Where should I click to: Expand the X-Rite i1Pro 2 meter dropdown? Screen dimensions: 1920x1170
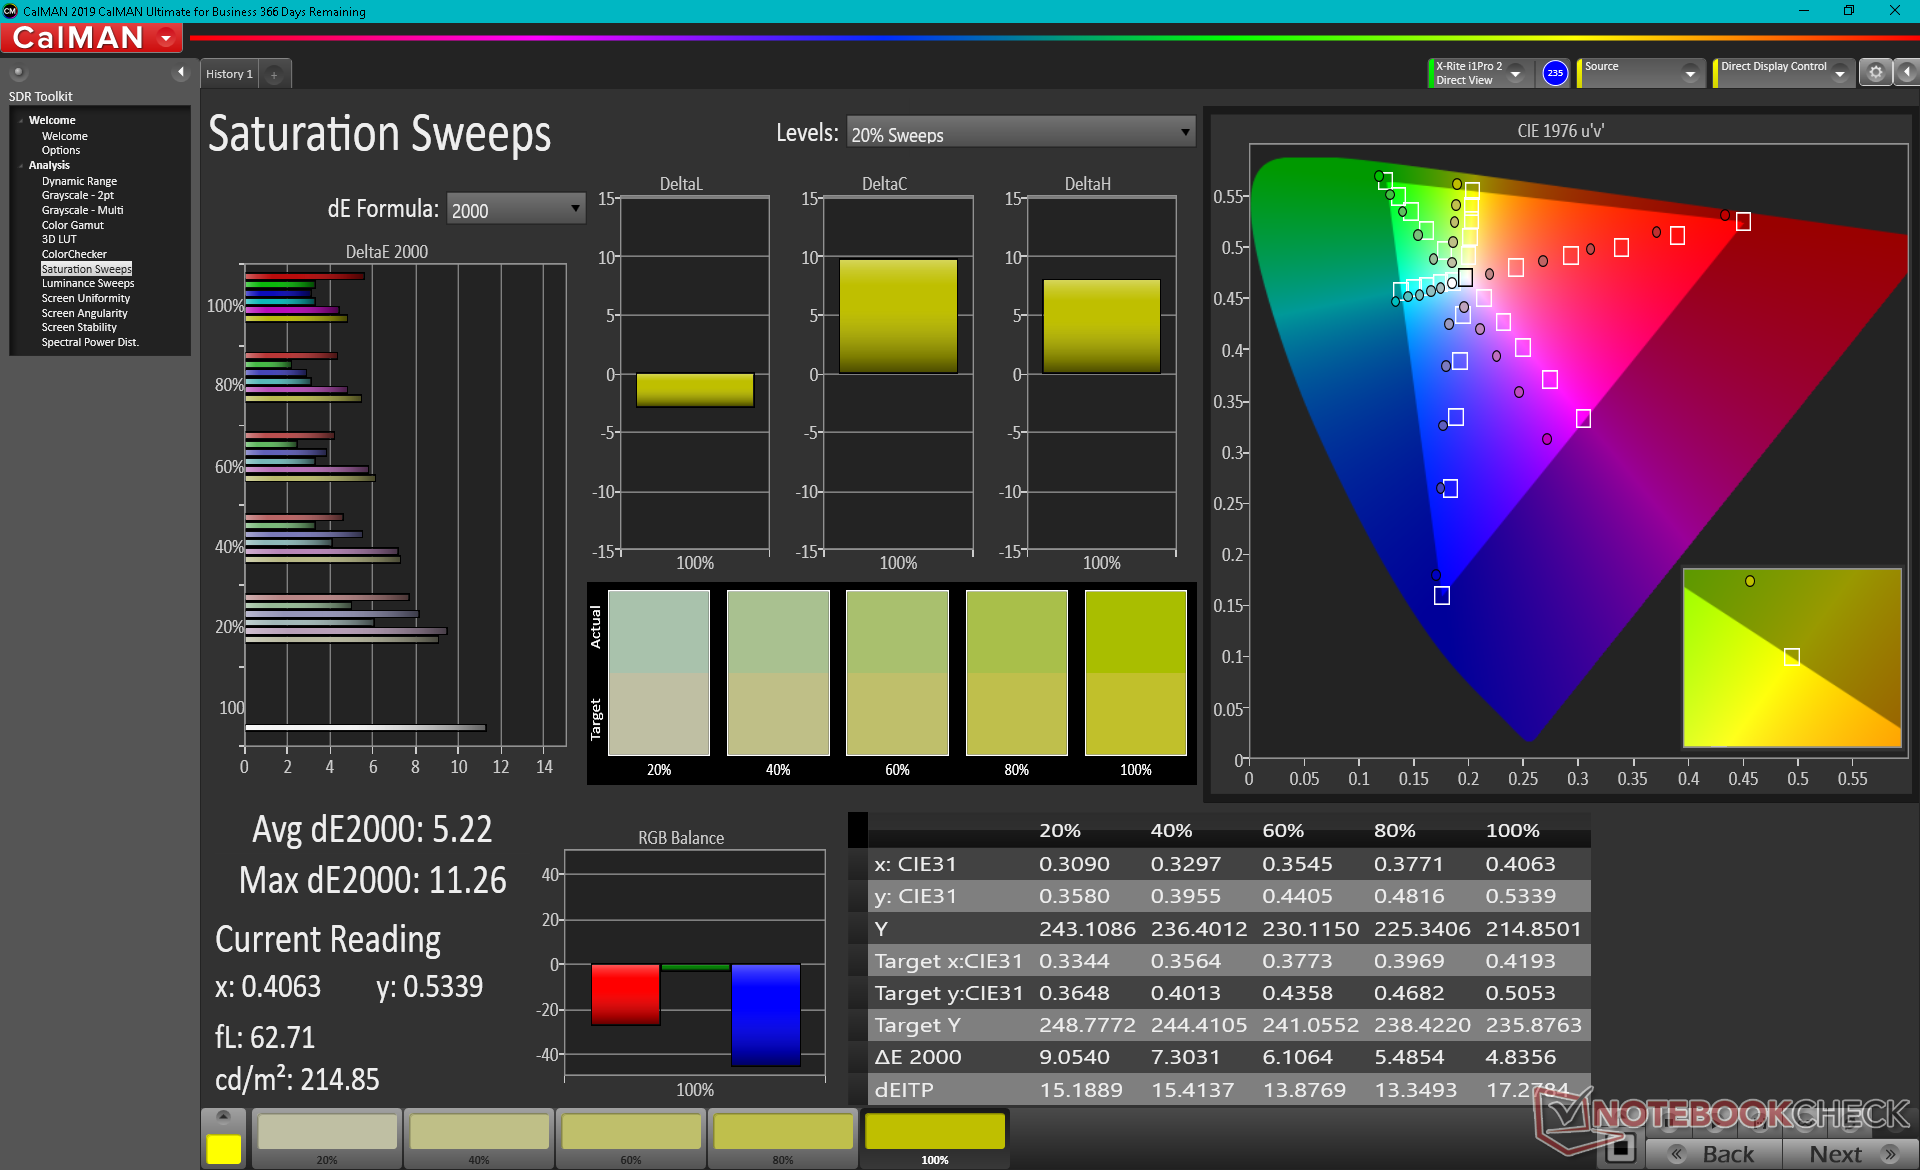(1516, 73)
